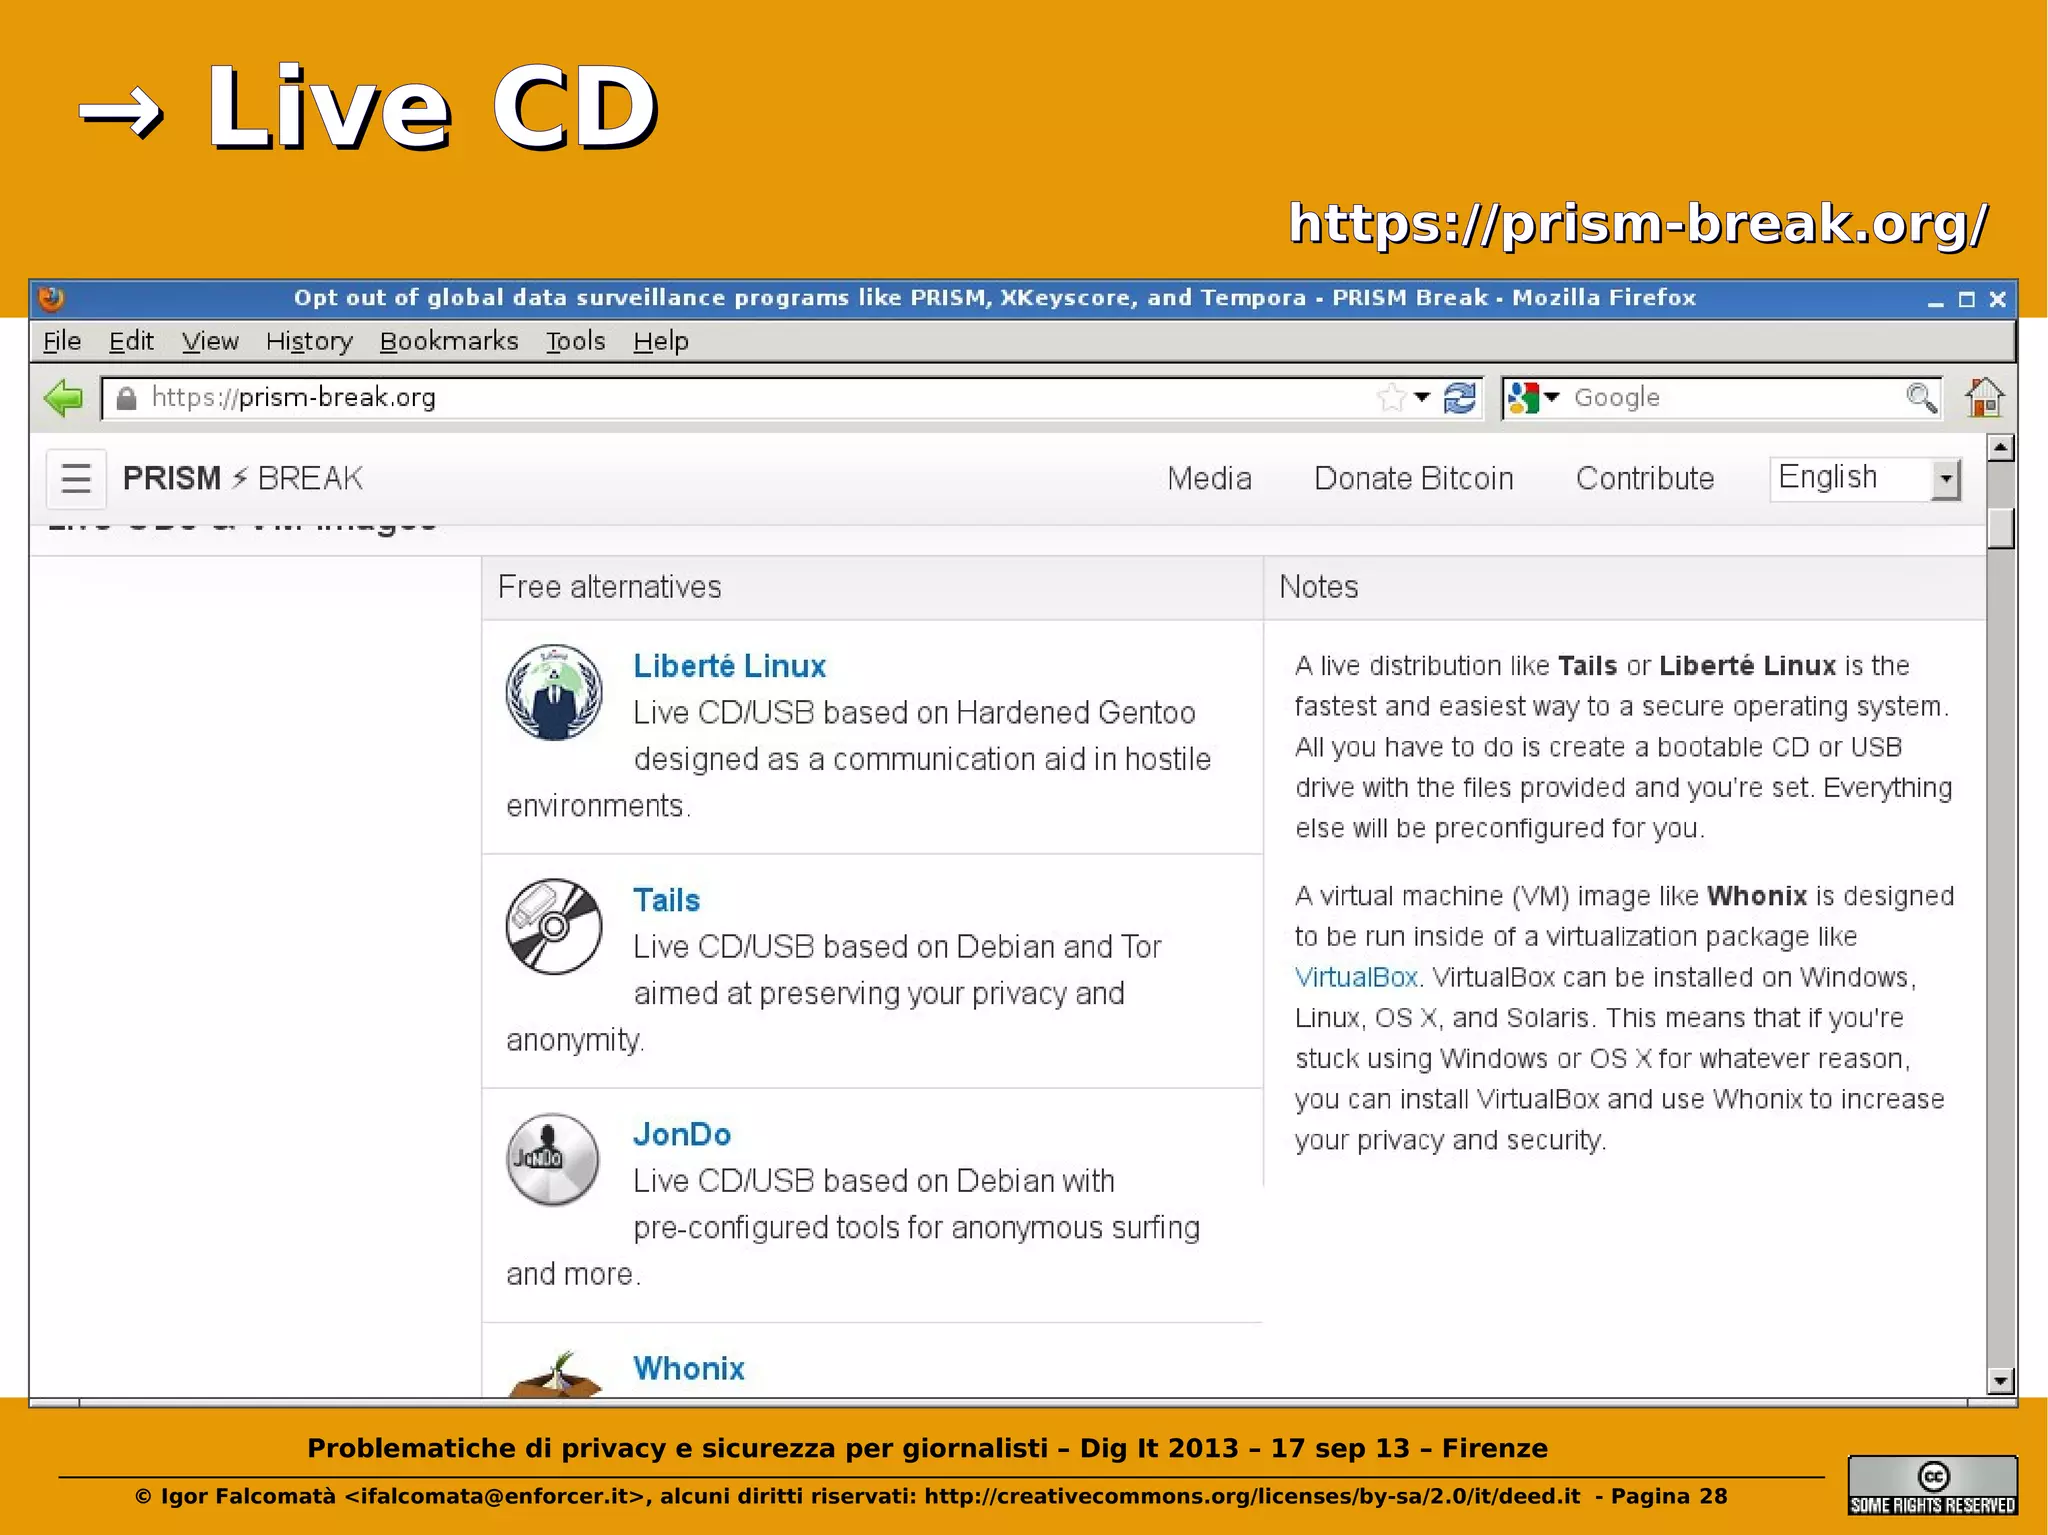This screenshot has width=2048, height=1535.
Task: Click the 'Notes' column header
Action: [x=1625, y=587]
